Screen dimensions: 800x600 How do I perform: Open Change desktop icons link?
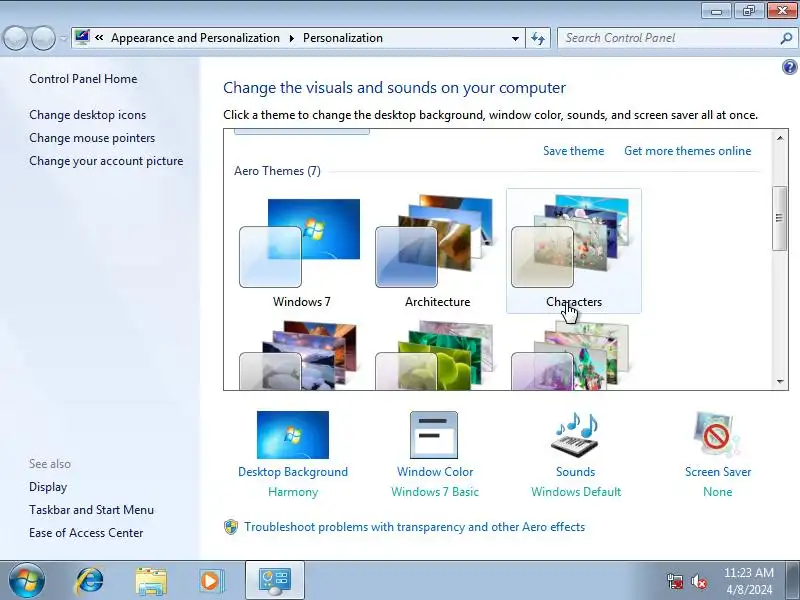[x=87, y=115]
